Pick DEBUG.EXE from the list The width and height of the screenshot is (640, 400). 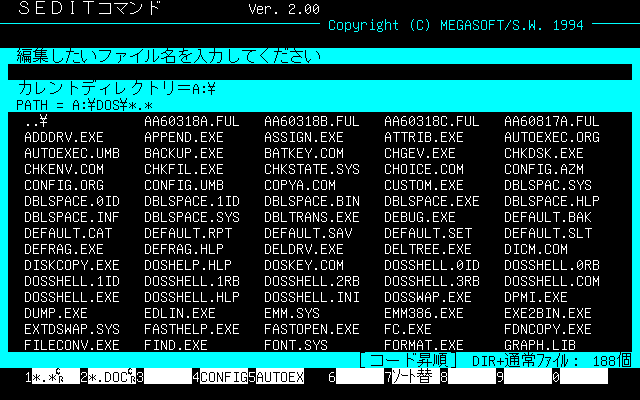(420, 217)
